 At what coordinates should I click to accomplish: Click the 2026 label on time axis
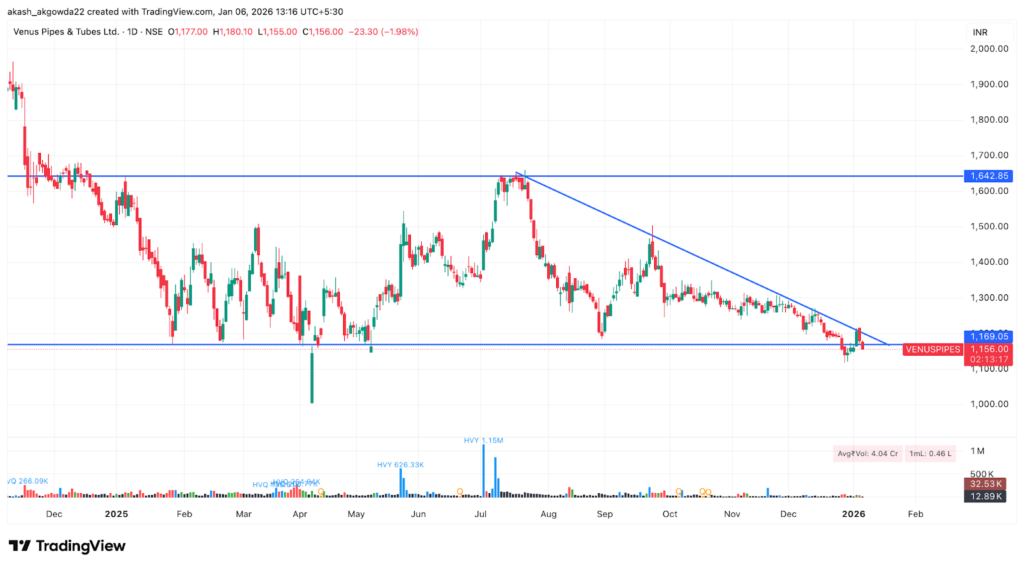pyautogui.click(x=852, y=513)
